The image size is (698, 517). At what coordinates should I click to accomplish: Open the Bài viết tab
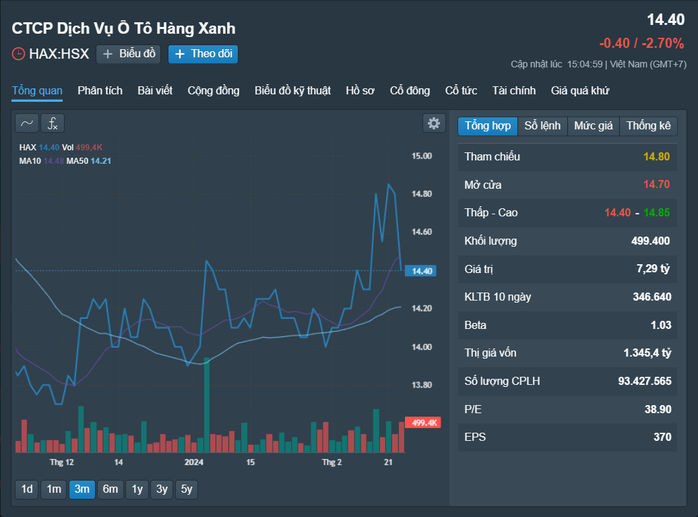pos(155,90)
